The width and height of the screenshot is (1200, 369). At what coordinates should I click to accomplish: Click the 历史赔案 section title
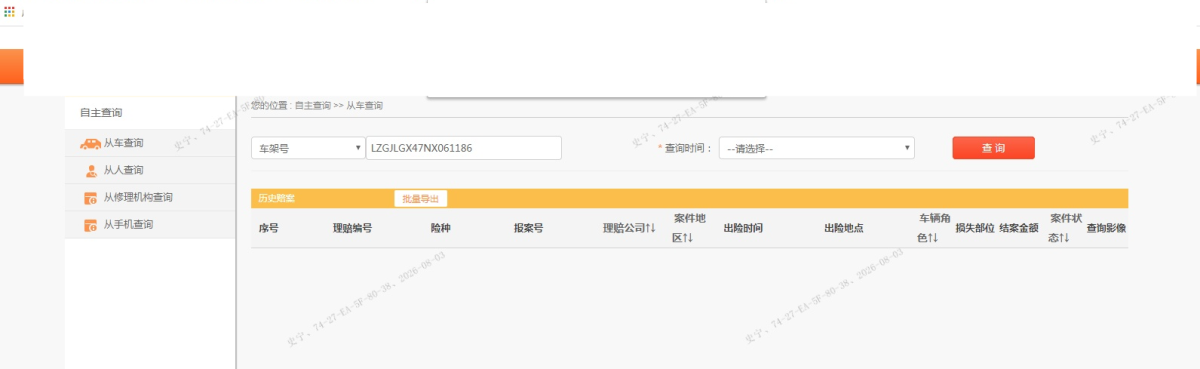click(277, 198)
